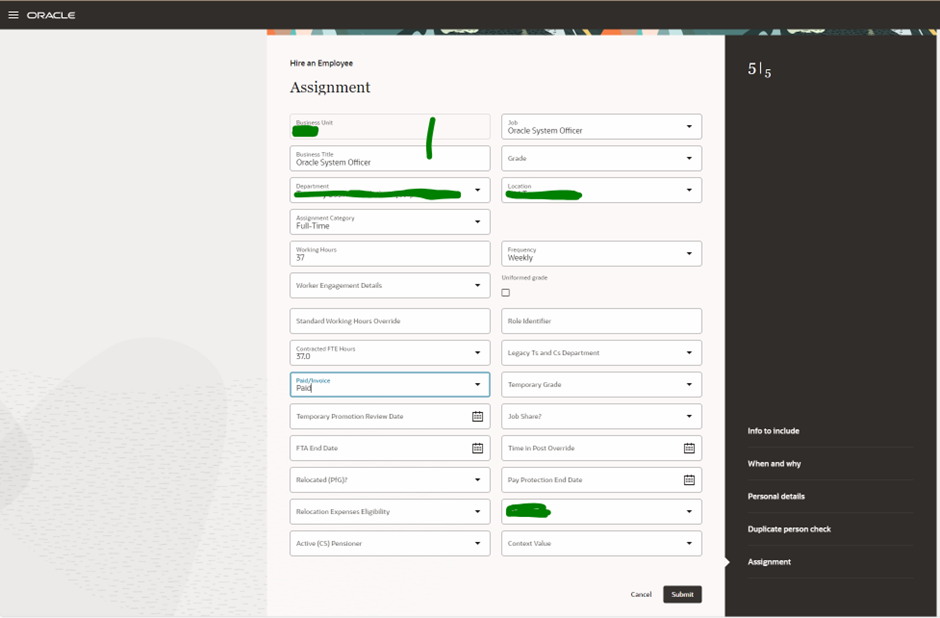The image size is (940, 618).
Task: Select the When and why step
Action: pyautogui.click(x=772, y=463)
